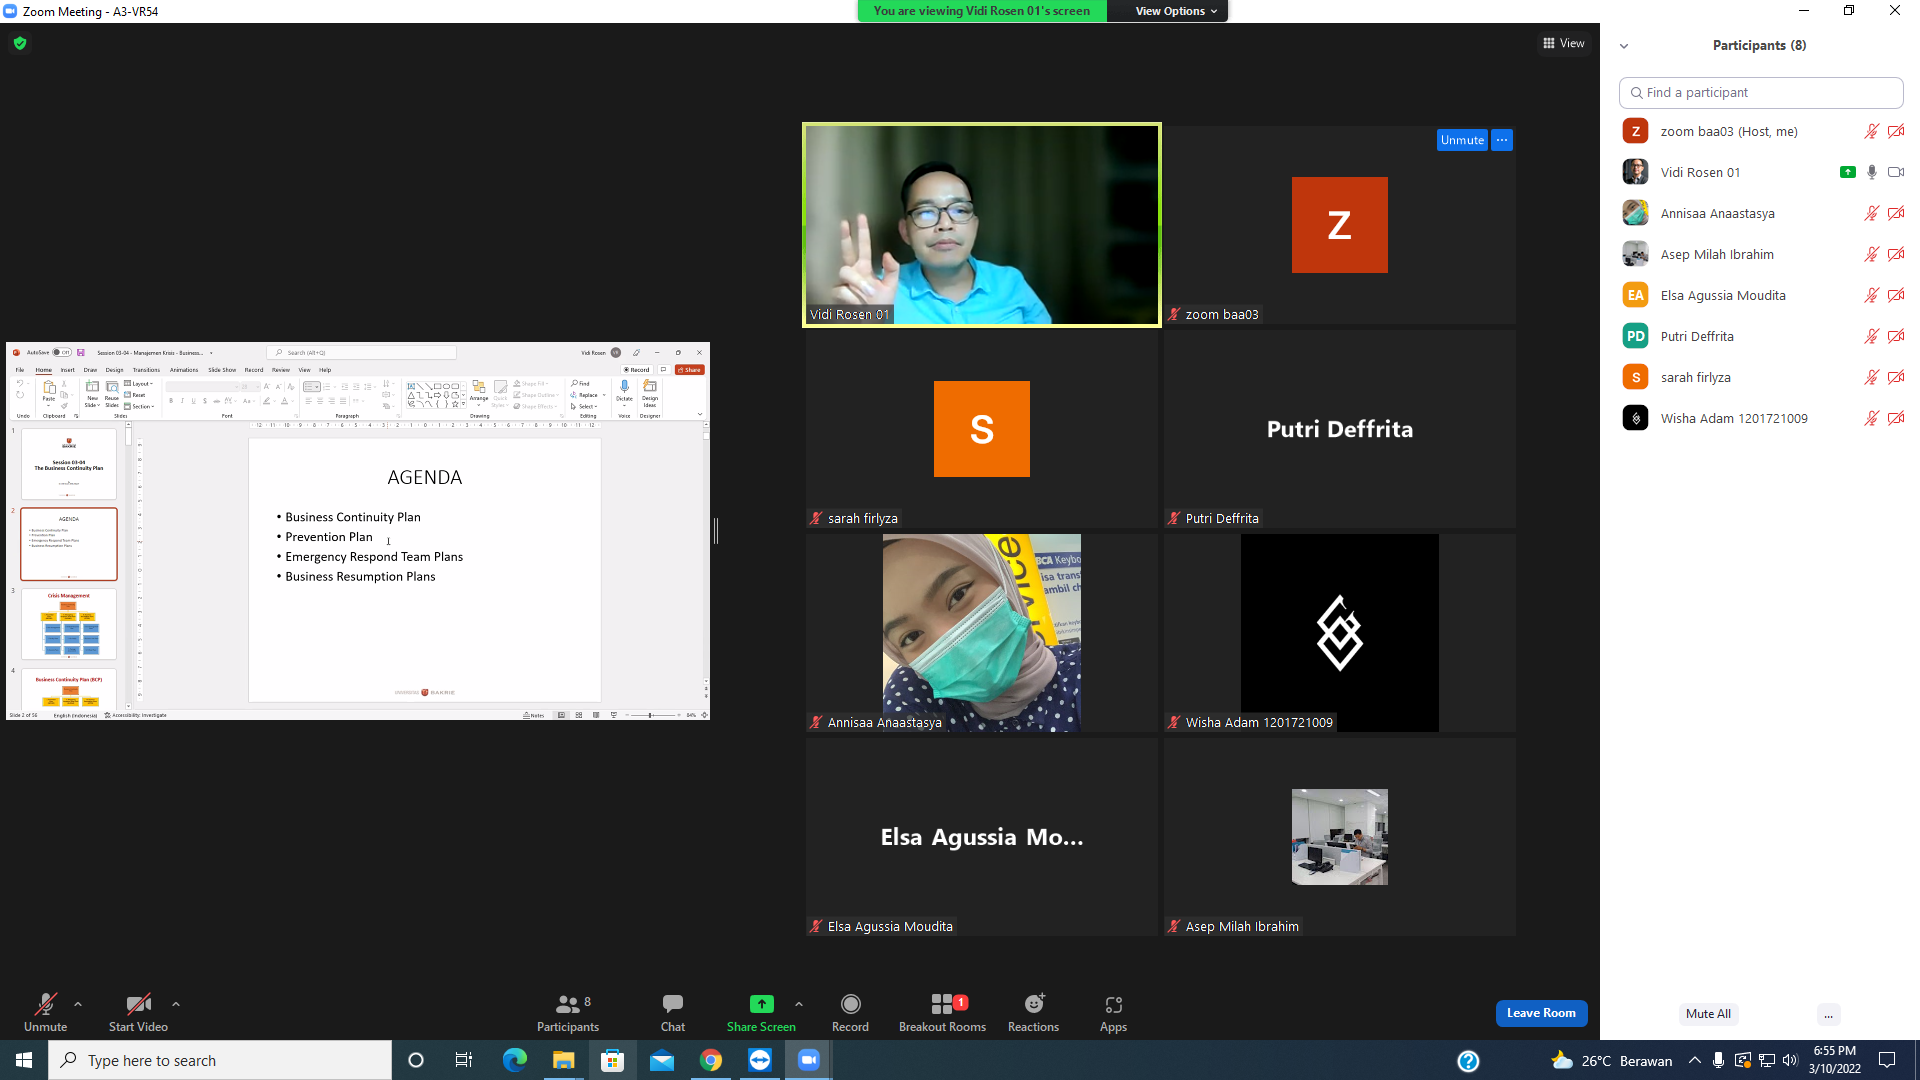Open the Design tab in shared PowerPoint
Image resolution: width=1920 pixels, height=1080 pixels.
tap(115, 370)
